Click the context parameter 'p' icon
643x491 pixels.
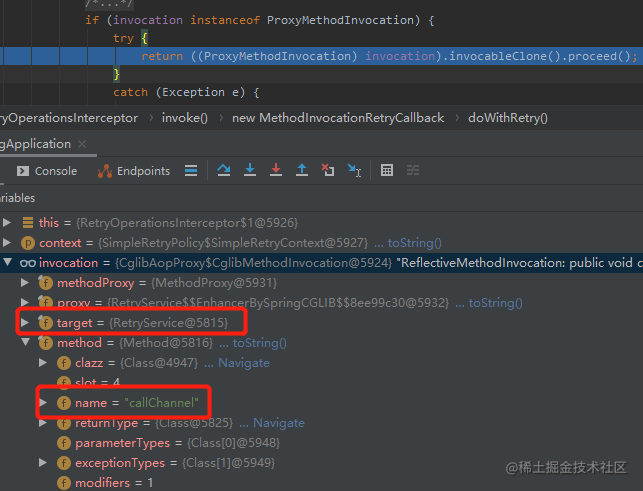[28, 243]
